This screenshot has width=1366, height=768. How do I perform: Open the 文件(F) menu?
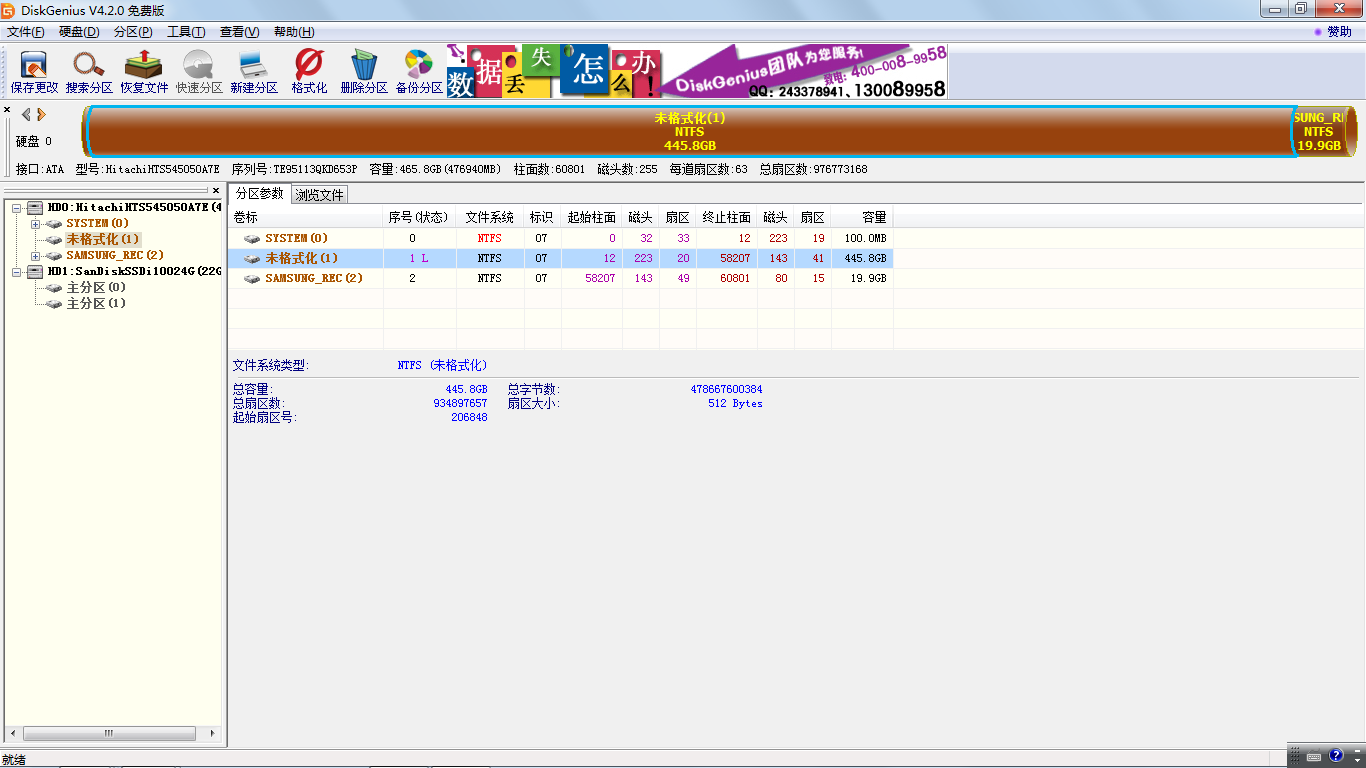click(x=26, y=32)
